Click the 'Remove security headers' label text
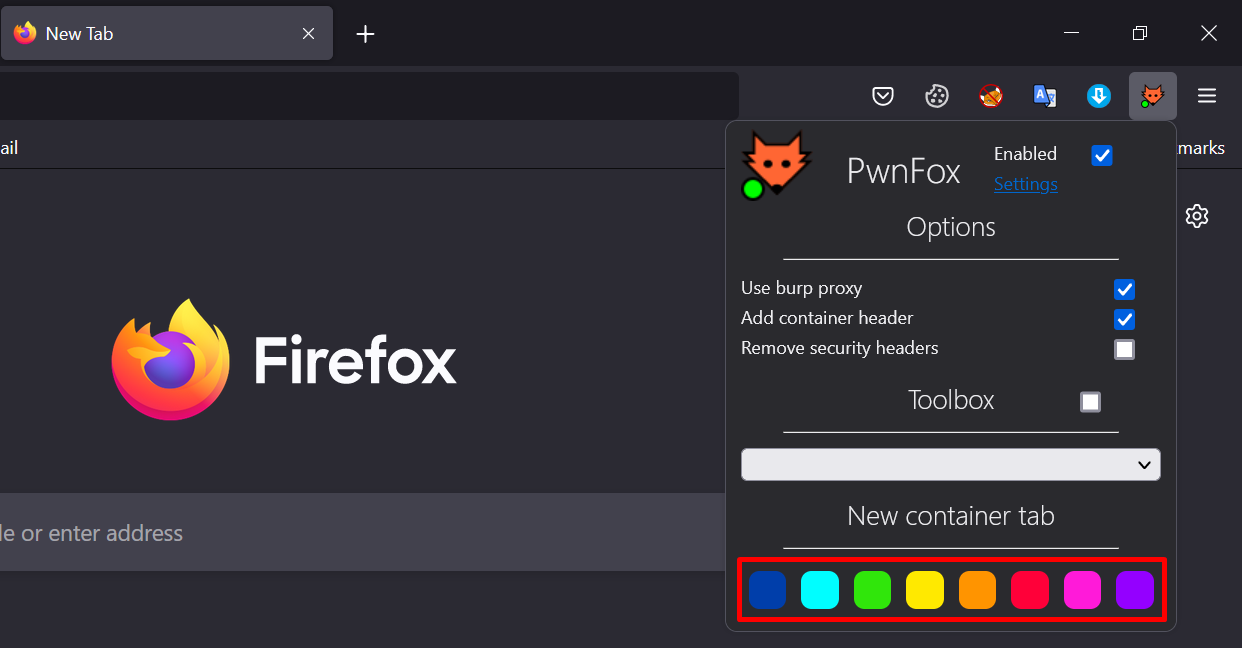 [x=839, y=348]
